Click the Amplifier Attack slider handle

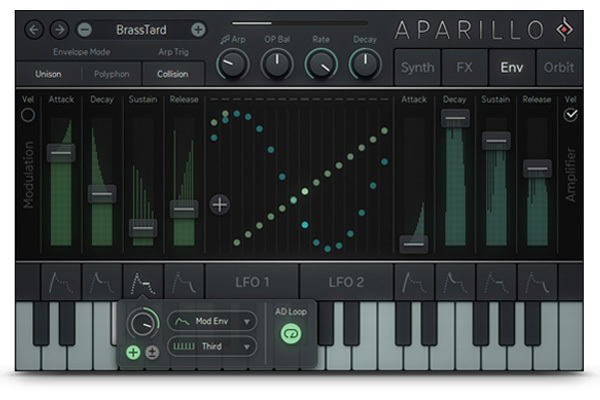pyautogui.click(x=414, y=244)
